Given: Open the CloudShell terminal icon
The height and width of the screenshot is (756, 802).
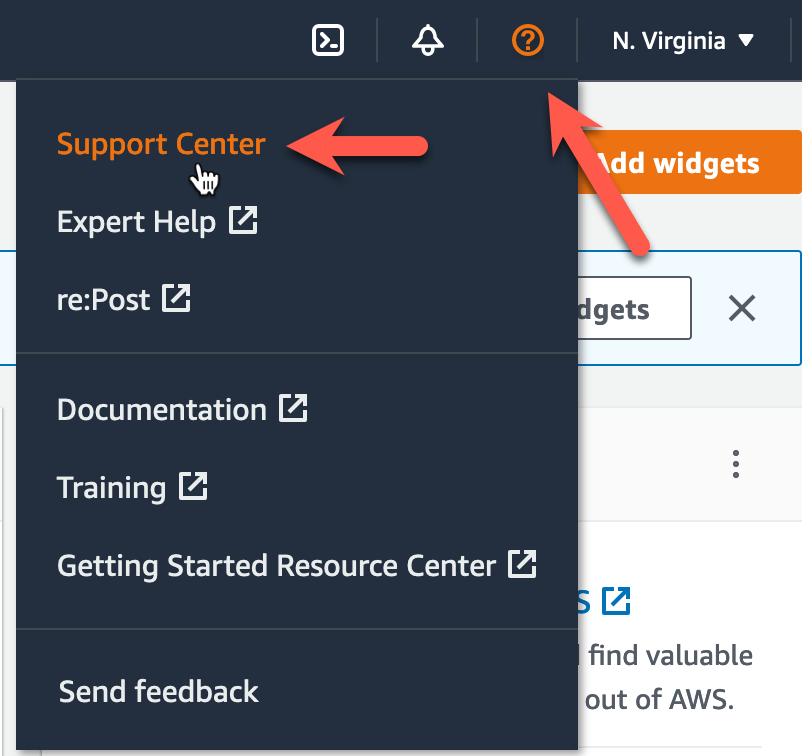Looking at the screenshot, I should [329, 41].
